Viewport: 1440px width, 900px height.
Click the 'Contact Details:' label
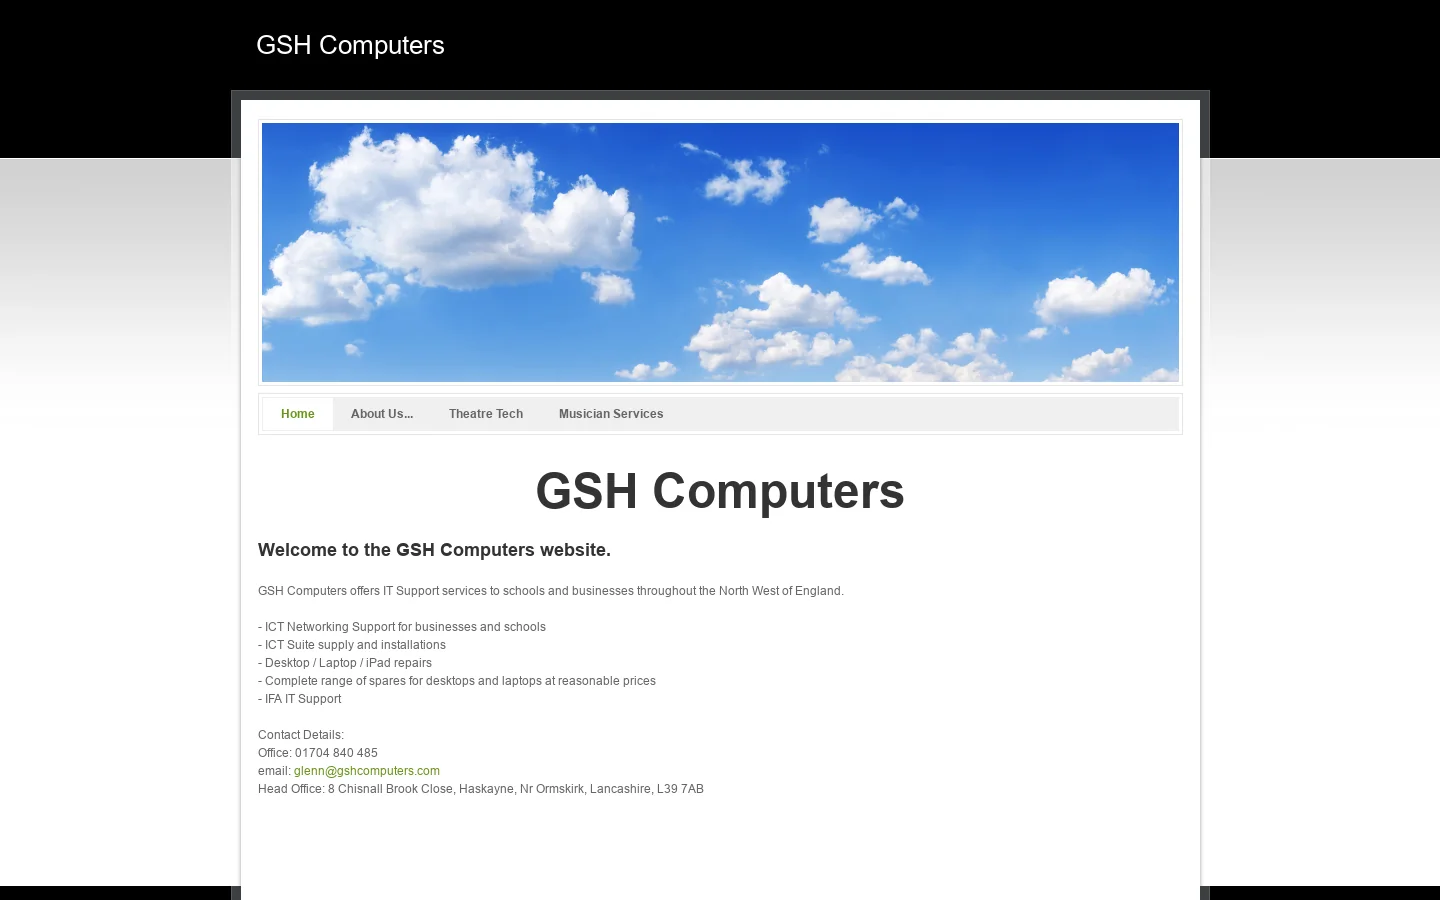[x=301, y=735]
